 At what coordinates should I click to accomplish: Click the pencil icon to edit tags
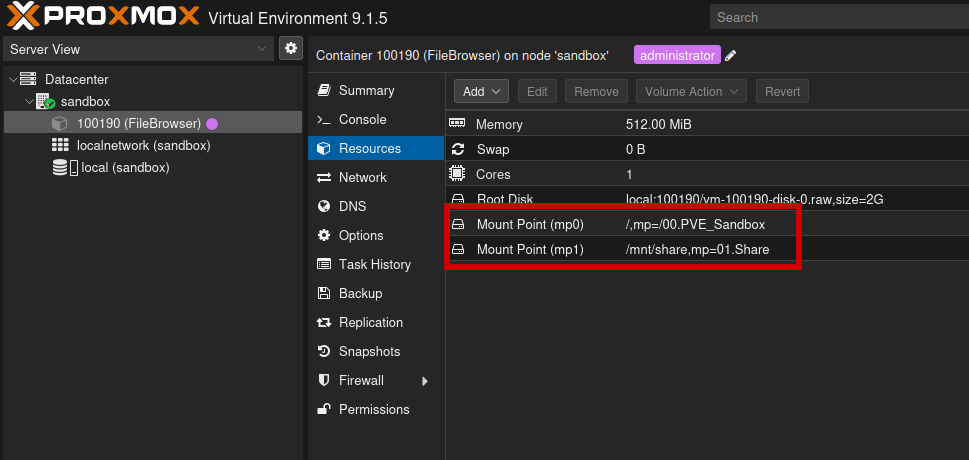731,56
